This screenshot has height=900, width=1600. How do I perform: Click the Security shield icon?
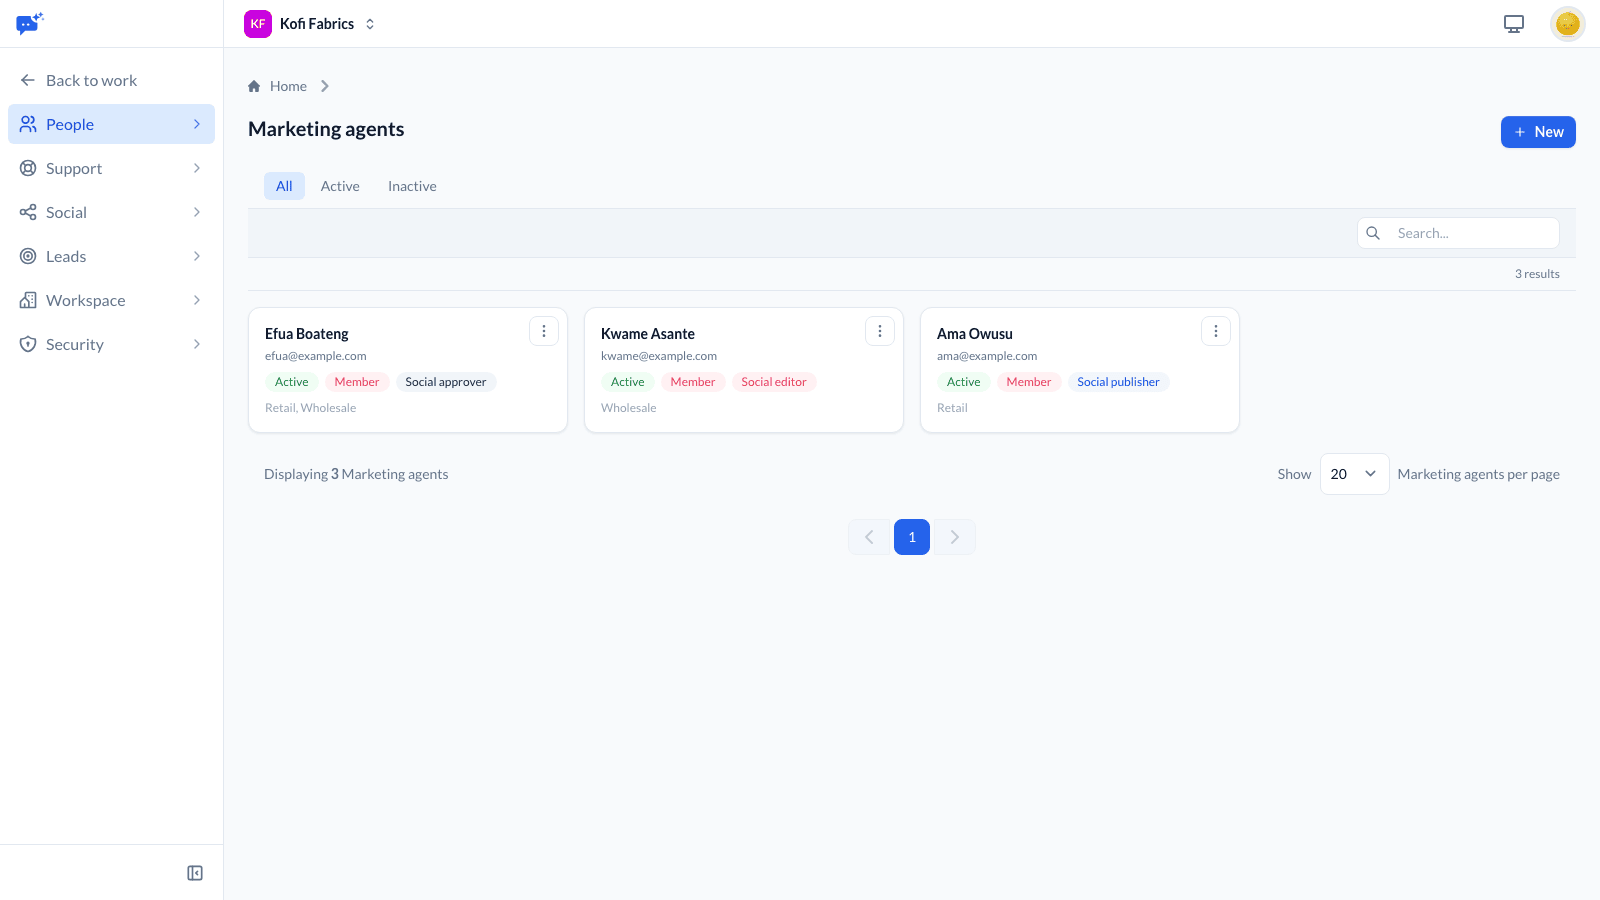(28, 344)
